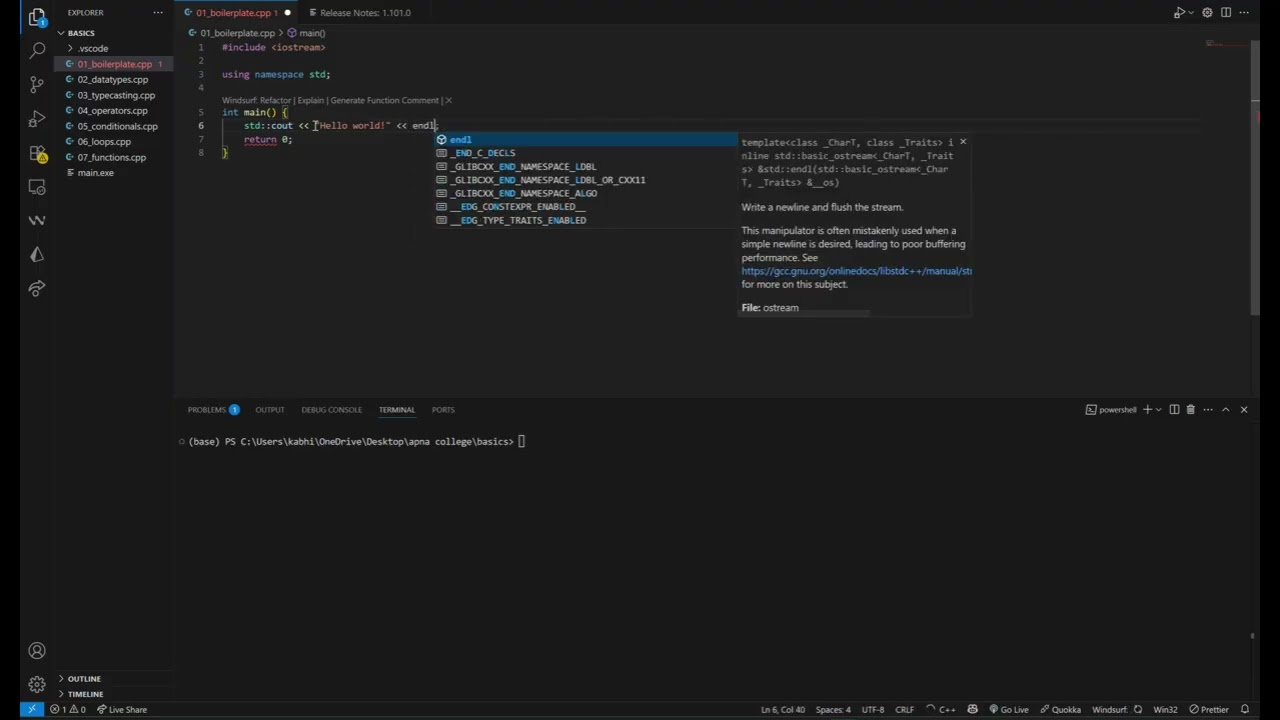Open the DEBUG CONSOLE tab
This screenshot has width=1280, height=720.
pyautogui.click(x=332, y=409)
